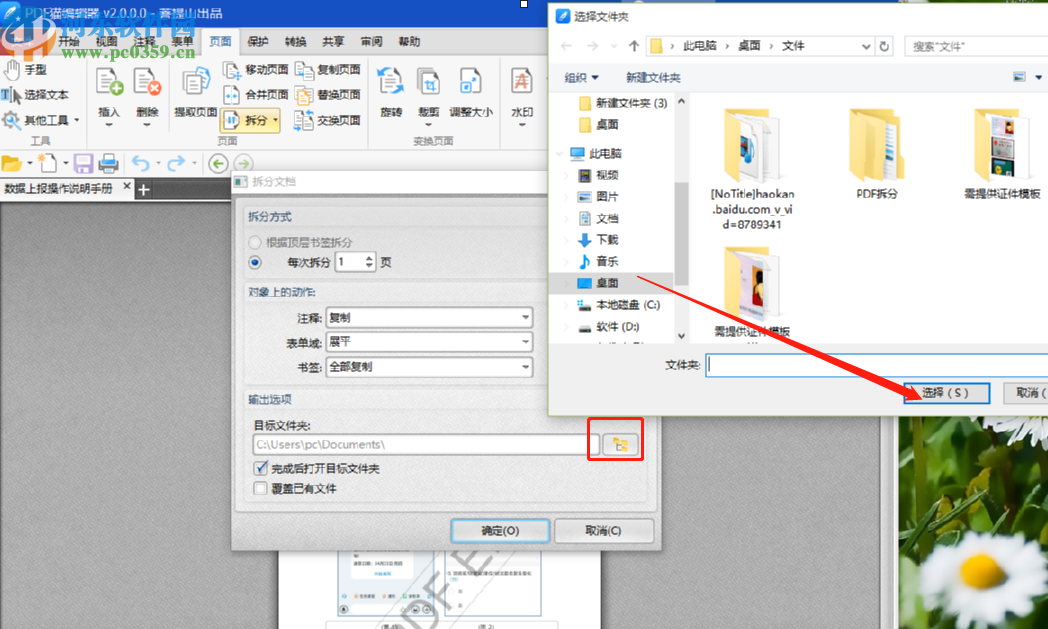Enable the 覆盖已有文件 checkbox

[260, 487]
